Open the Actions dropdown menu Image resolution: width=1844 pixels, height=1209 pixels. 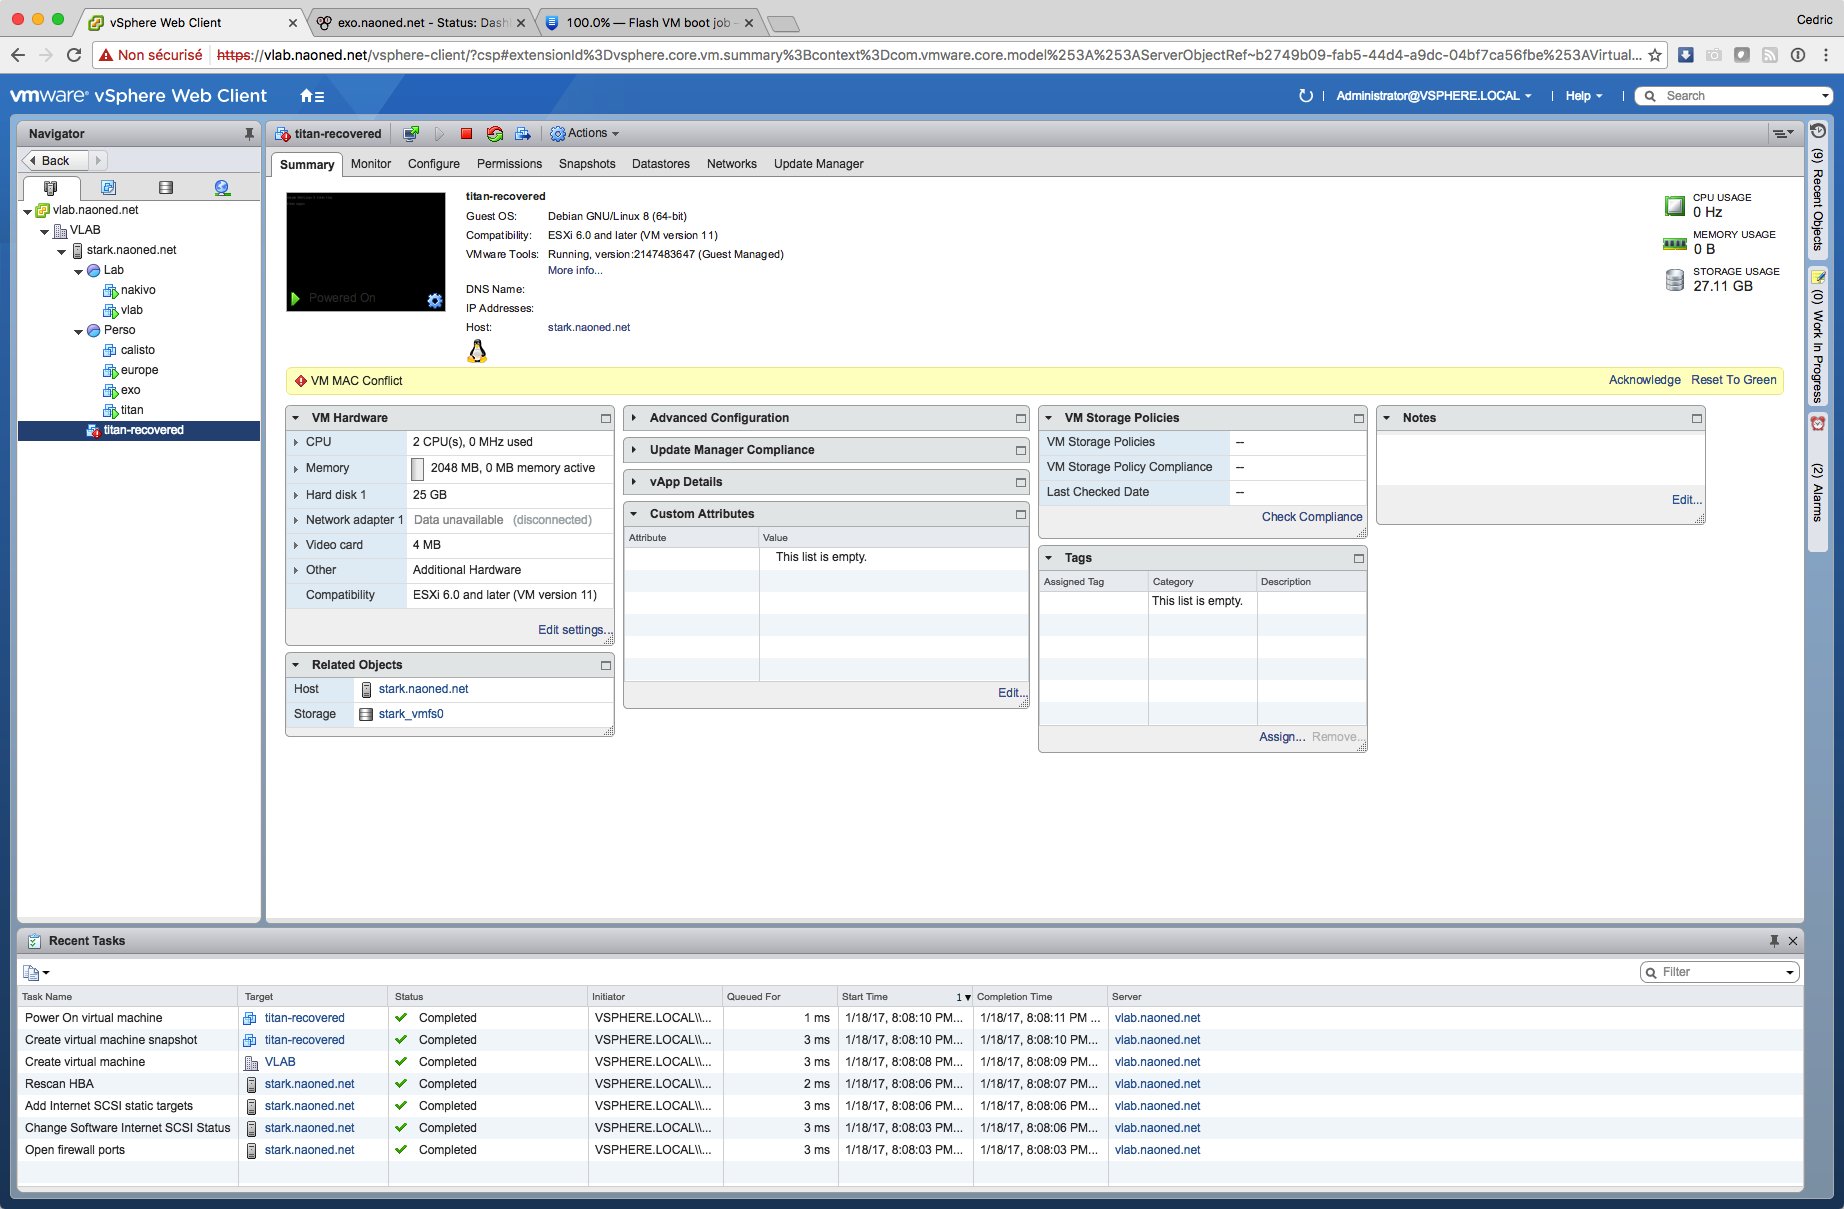[585, 134]
